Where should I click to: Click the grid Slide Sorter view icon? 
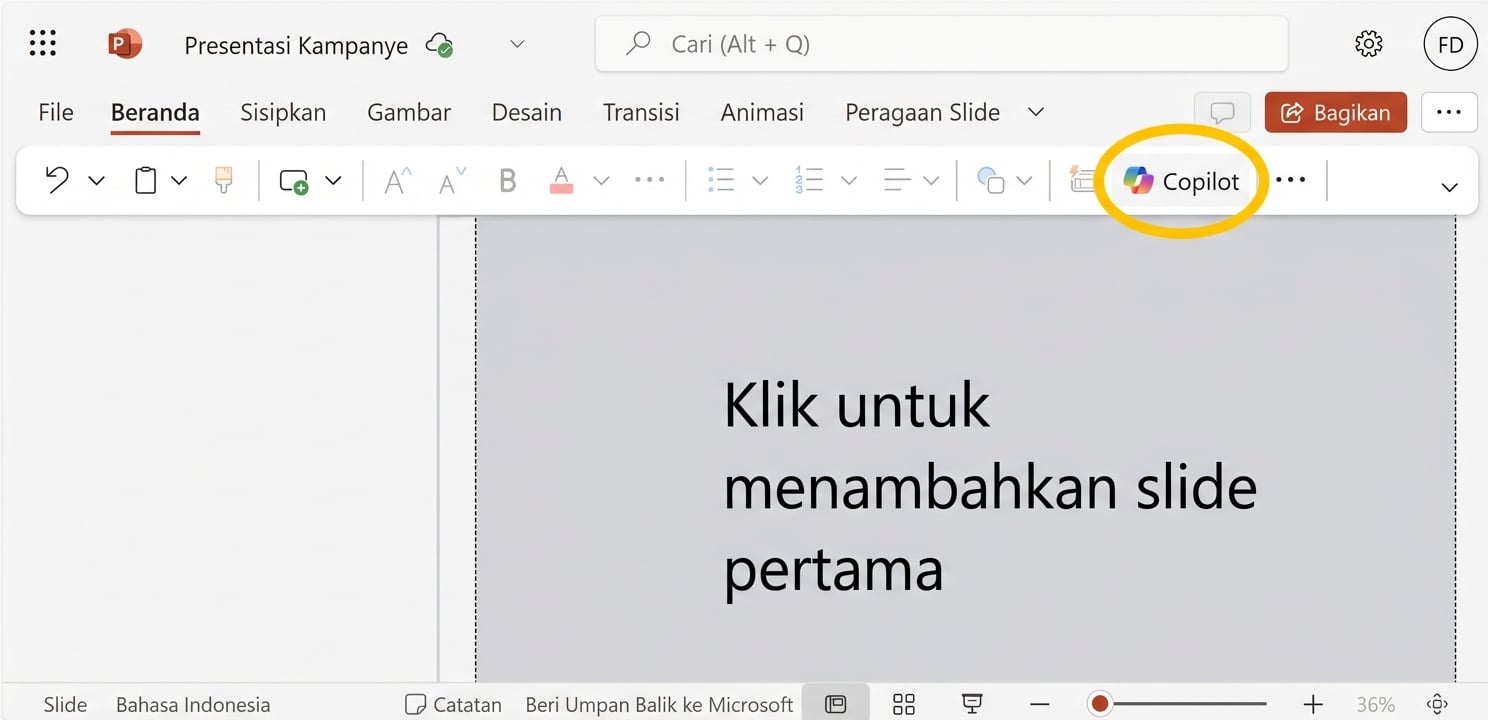pos(903,704)
